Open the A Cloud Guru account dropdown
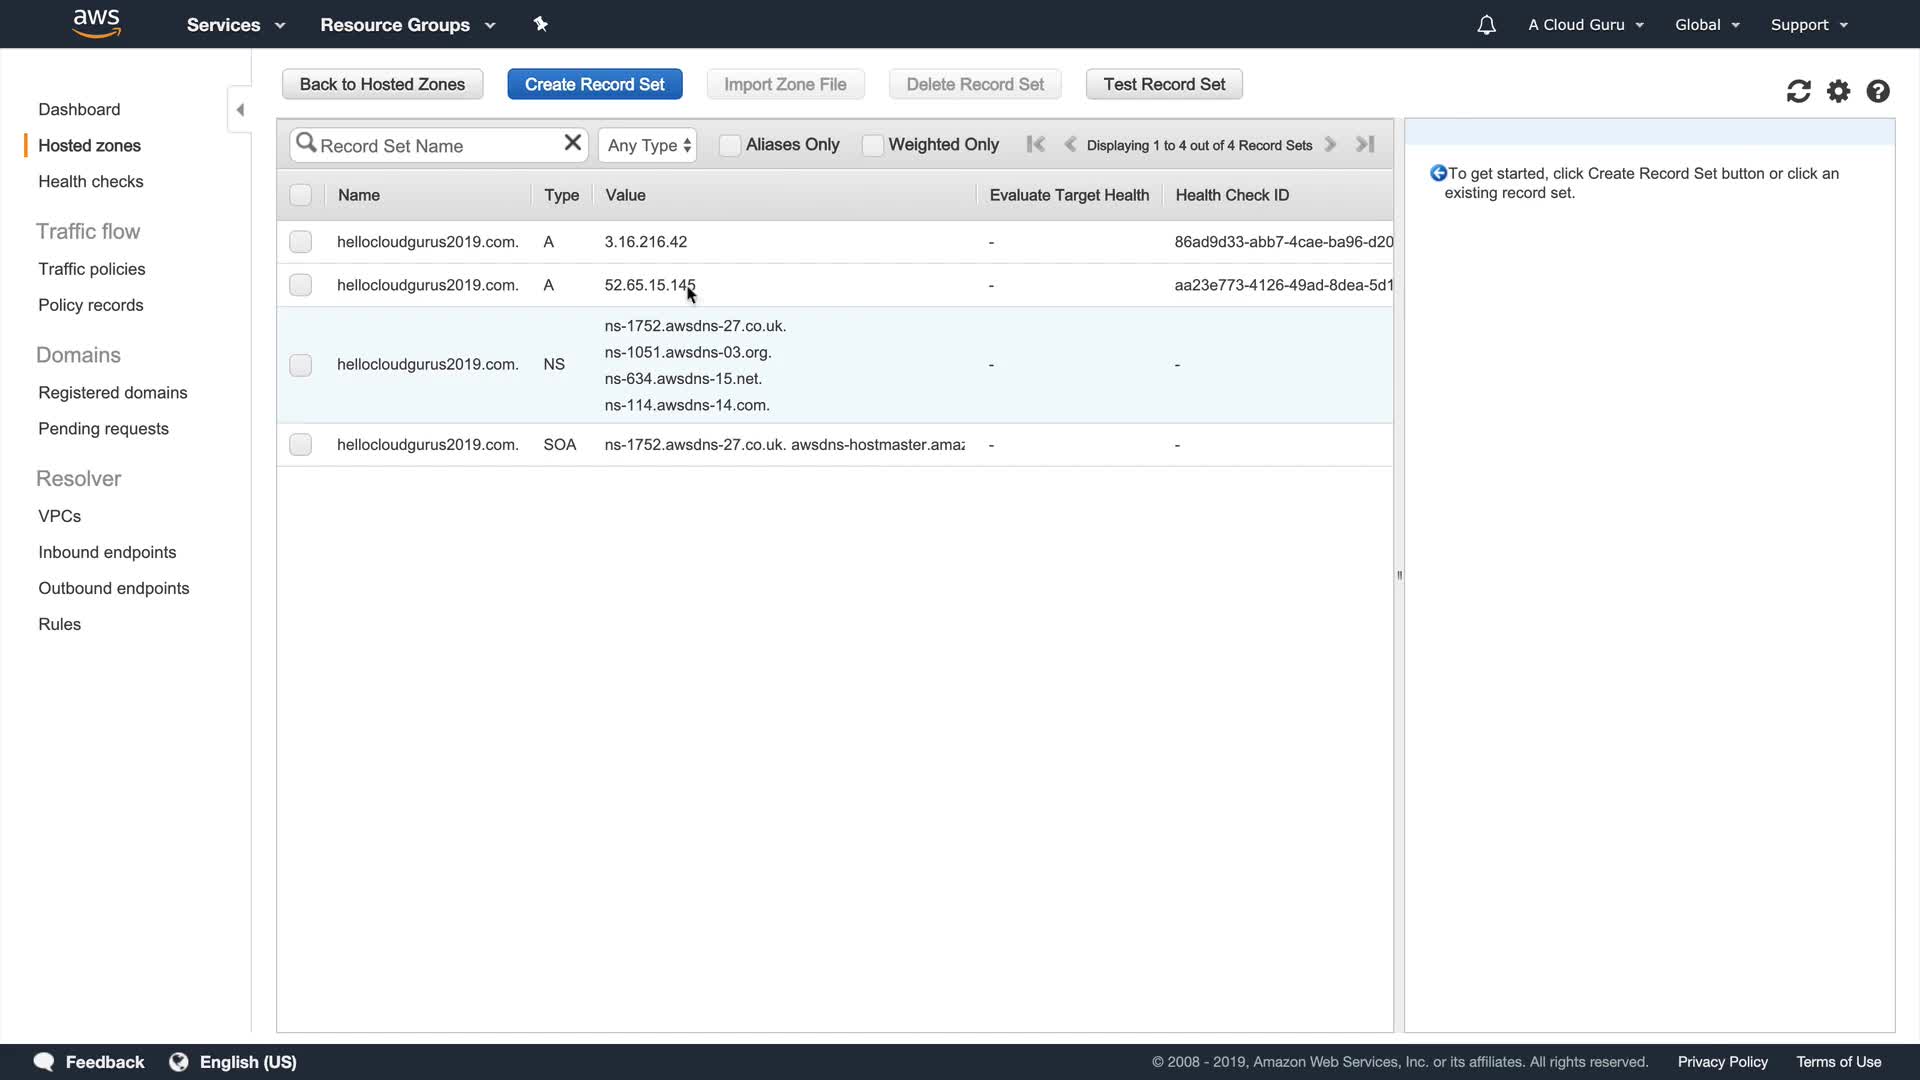 tap(1585, 25)
